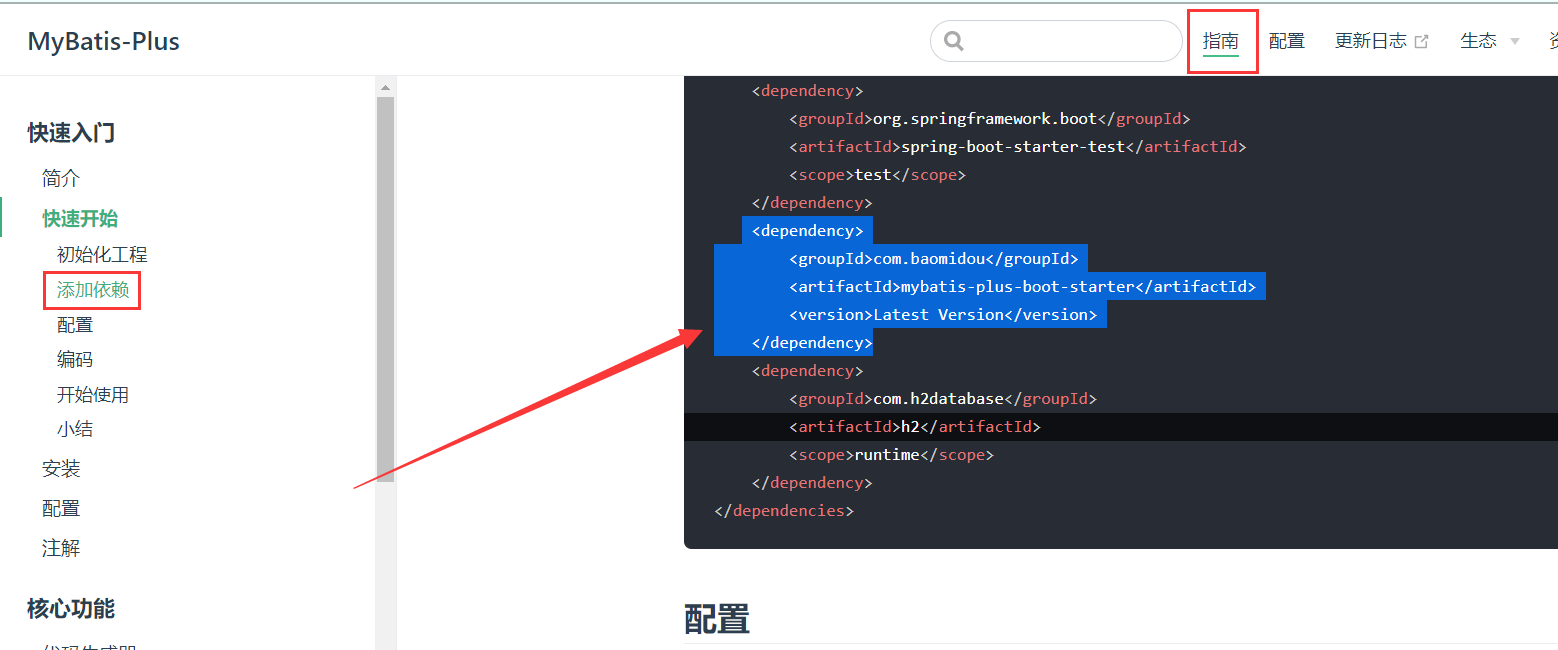
Task: Click the closing dependencies tag line
Action: pyautogui.click(x=785, y=511)
